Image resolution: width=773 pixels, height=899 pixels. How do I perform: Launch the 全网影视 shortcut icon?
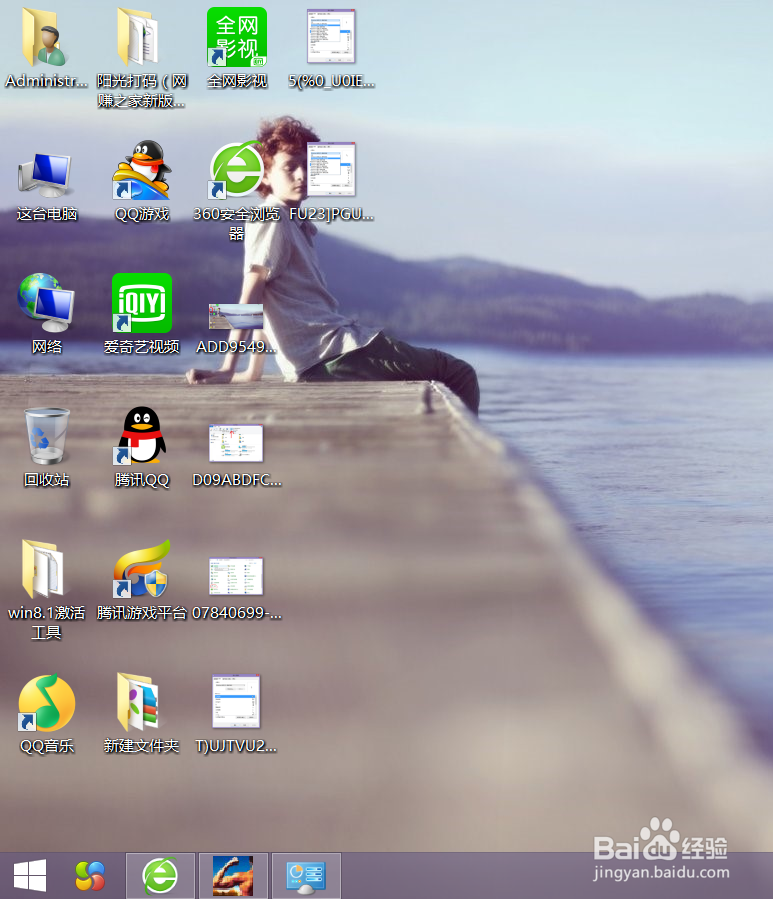237,37
